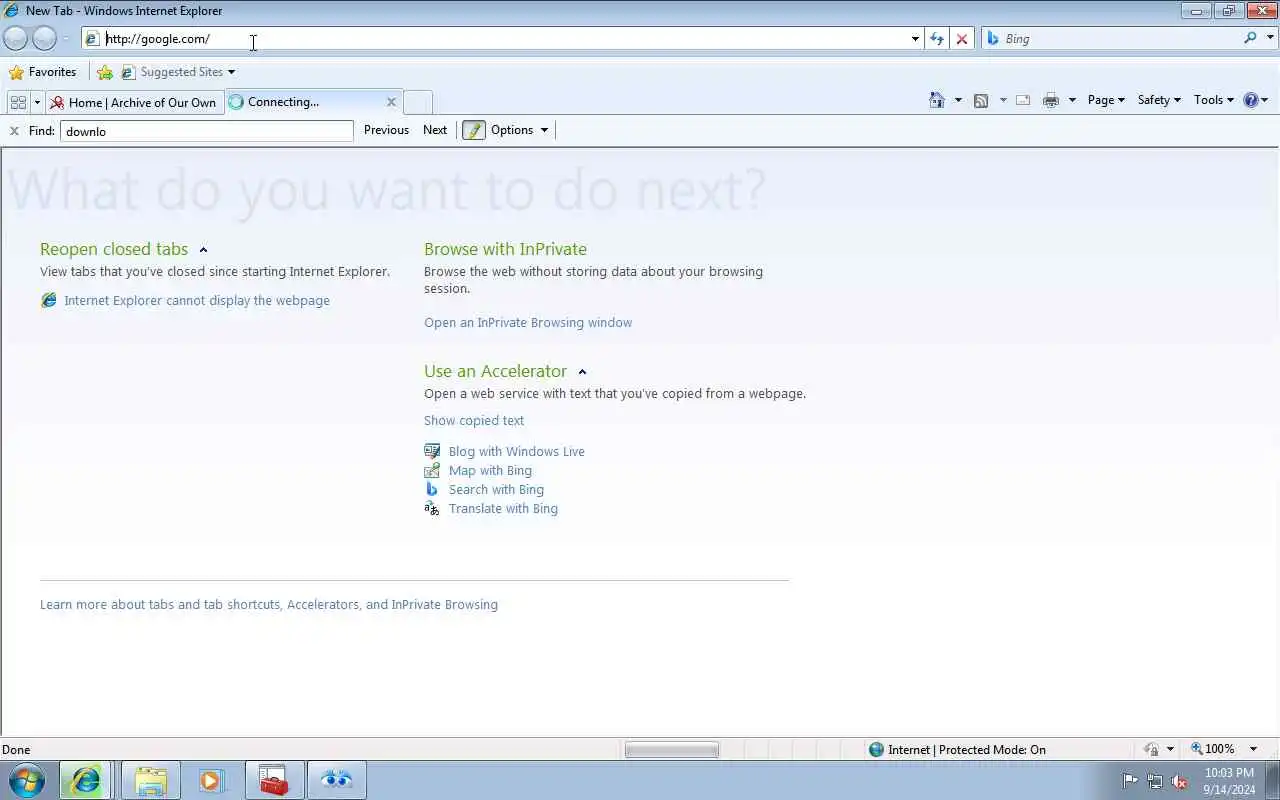Open the recent pages dropdown arrow

(x=66, y=39)
